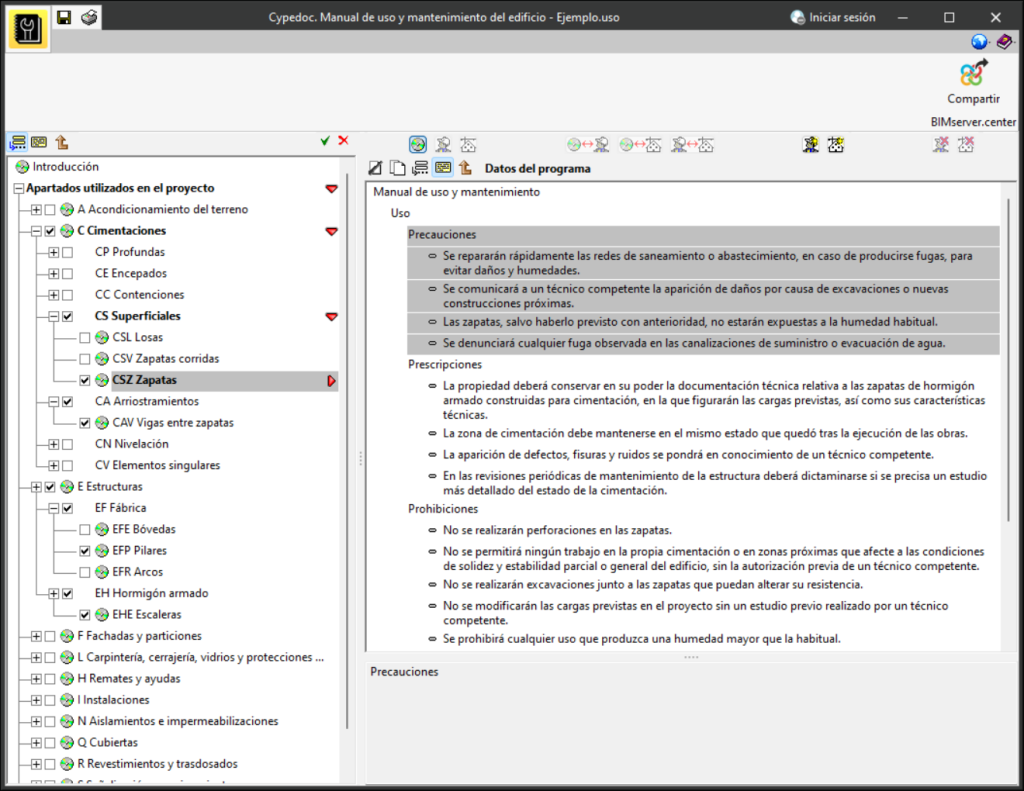The height and width of the screenshot is (791, 1024).
Task: Enable the CSL Losas checkbox
Action: [x=85, y=338]
